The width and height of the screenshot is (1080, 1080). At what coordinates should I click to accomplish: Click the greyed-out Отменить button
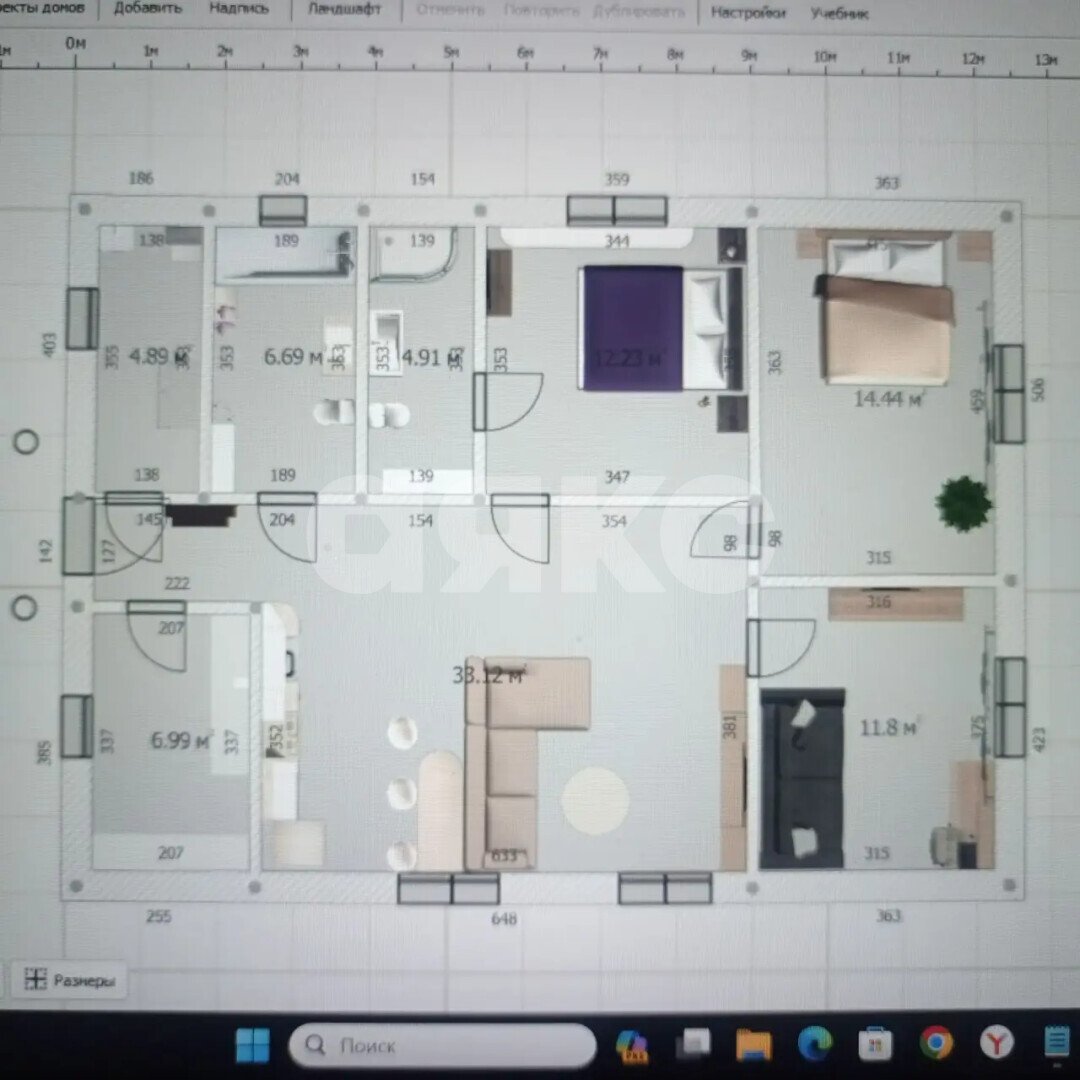(x=450, y=10)
